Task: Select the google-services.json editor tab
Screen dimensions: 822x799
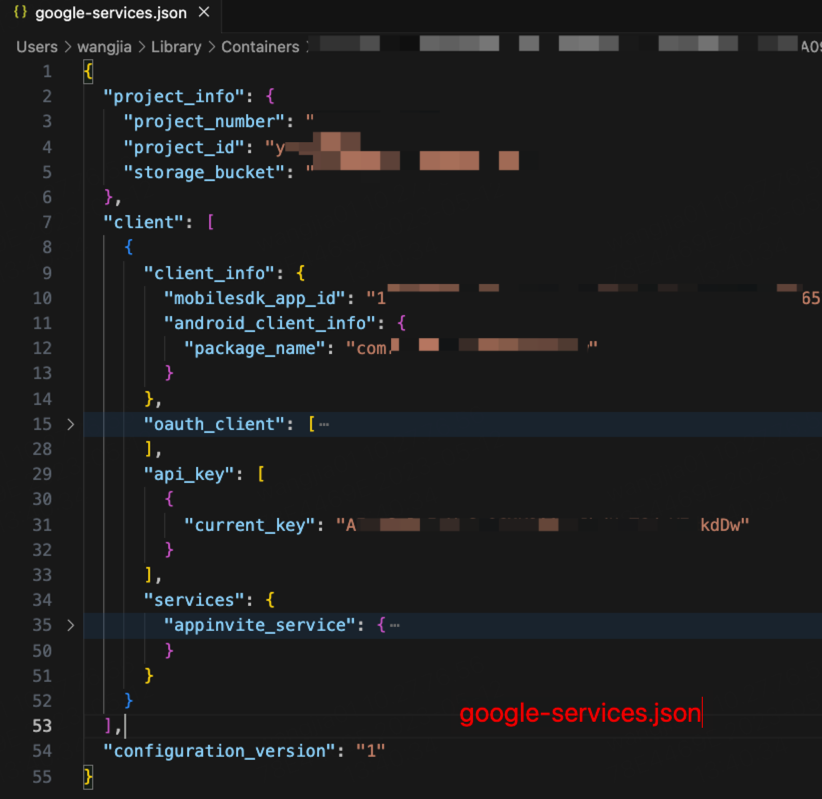Action: pyautogui.click(x=108, y=14)
